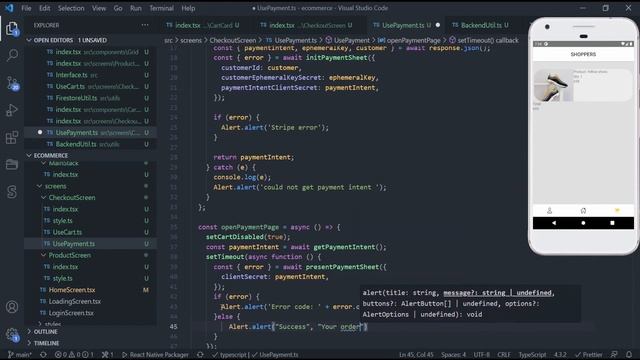Open the File menu
The width and height of the screenshot is (640, 360).
coord(26,8)
